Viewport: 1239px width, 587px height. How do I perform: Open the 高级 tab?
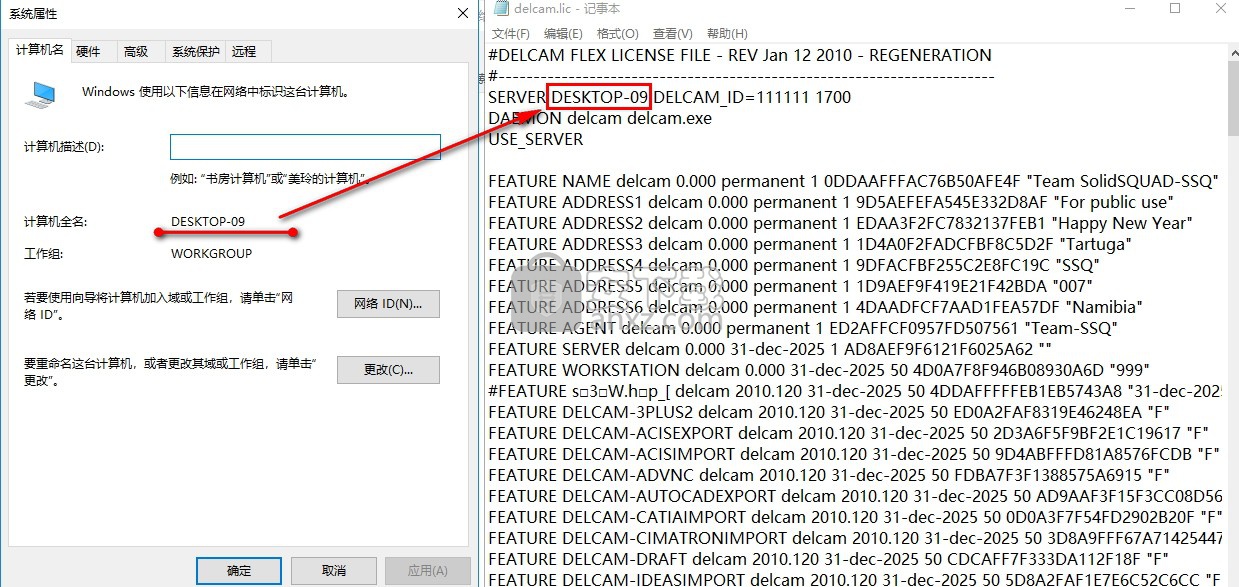tap(136, 52)
